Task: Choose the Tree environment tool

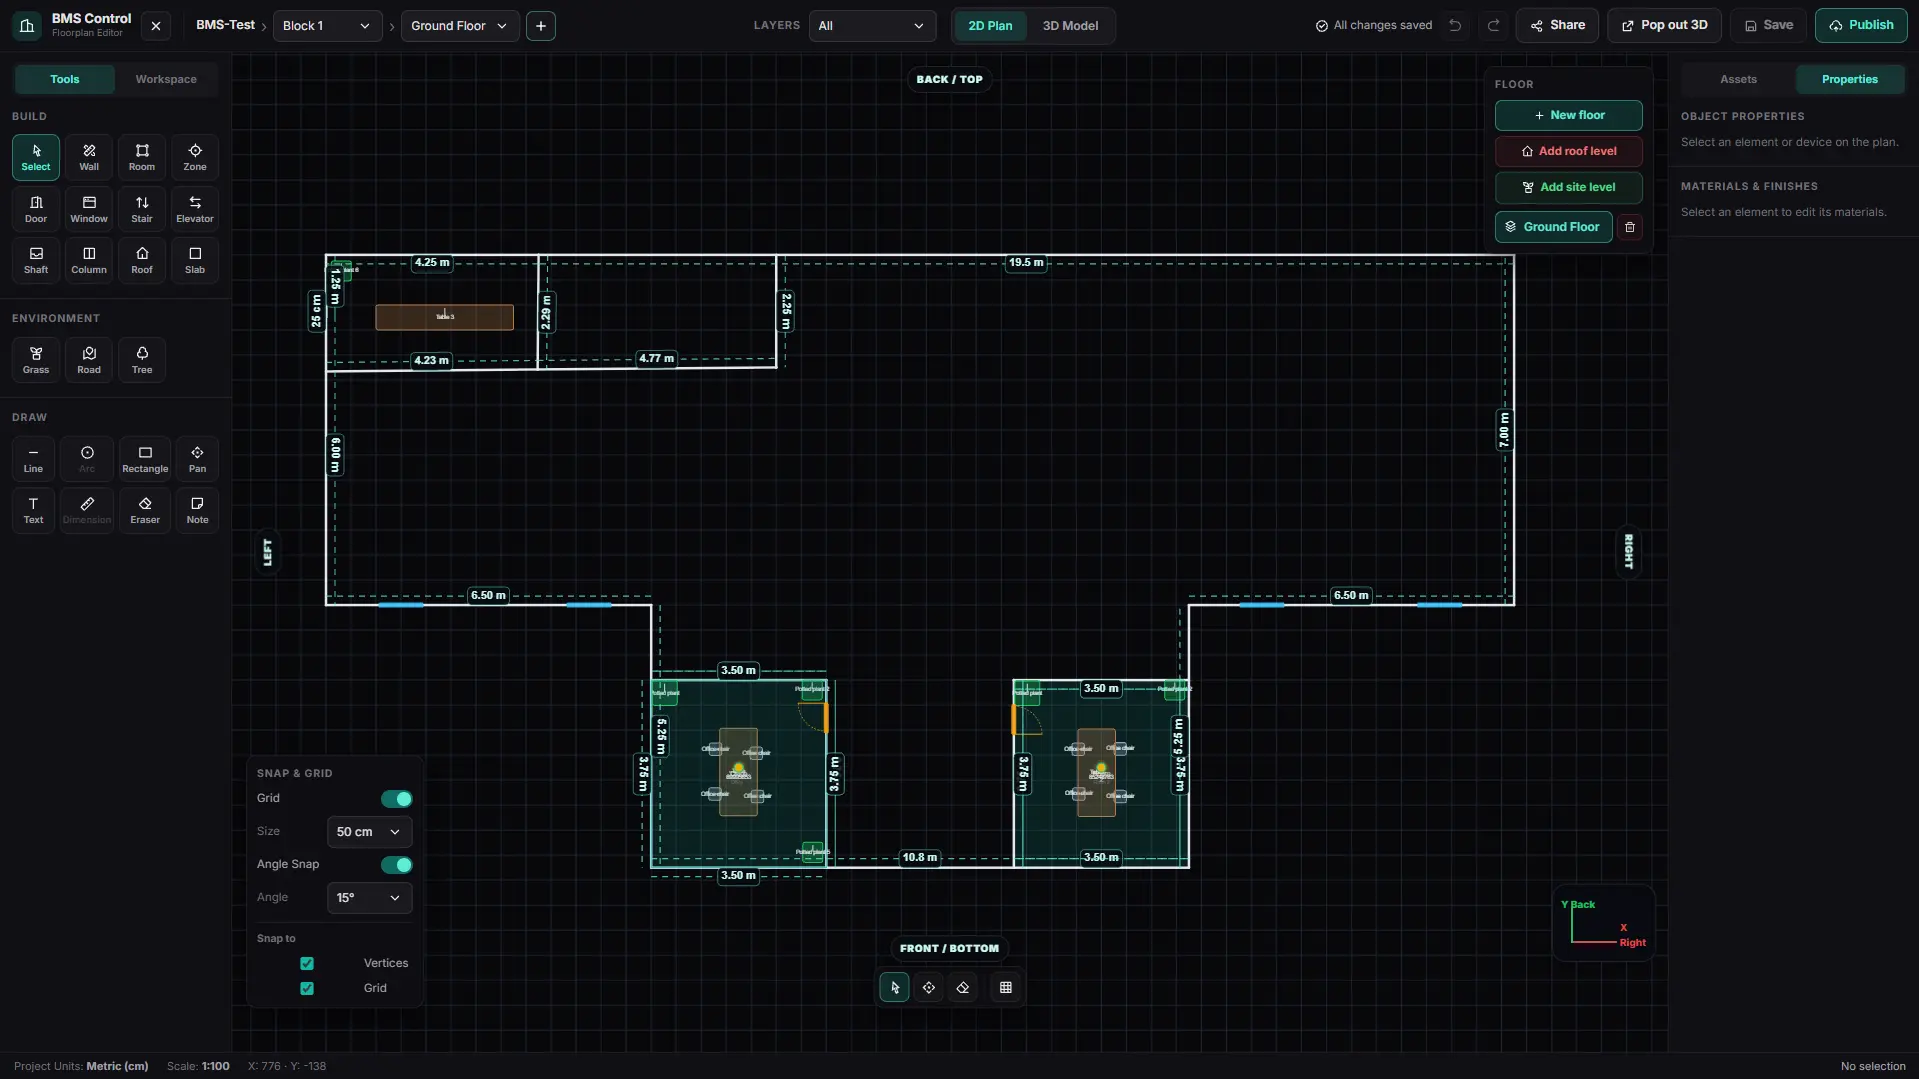Action: (x=142, y=360)
